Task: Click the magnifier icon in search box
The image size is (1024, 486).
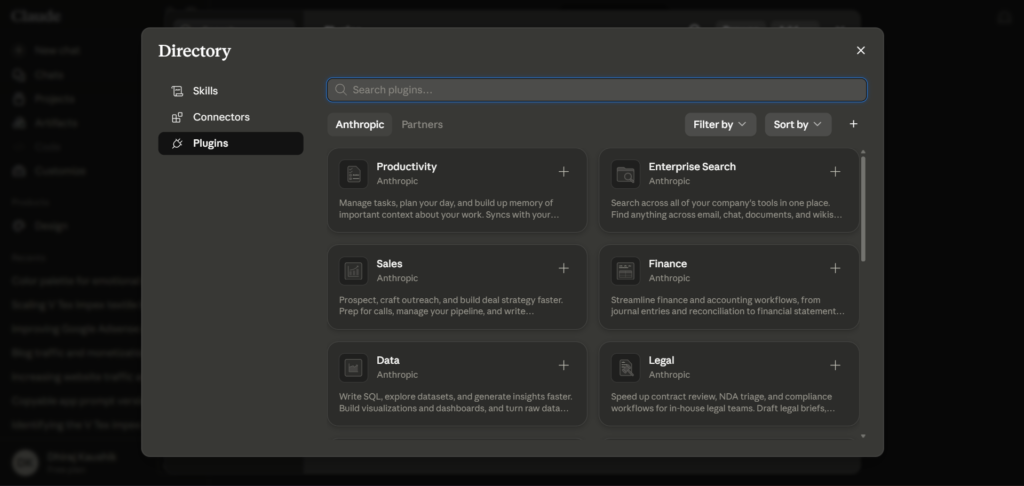Action: 340,89
